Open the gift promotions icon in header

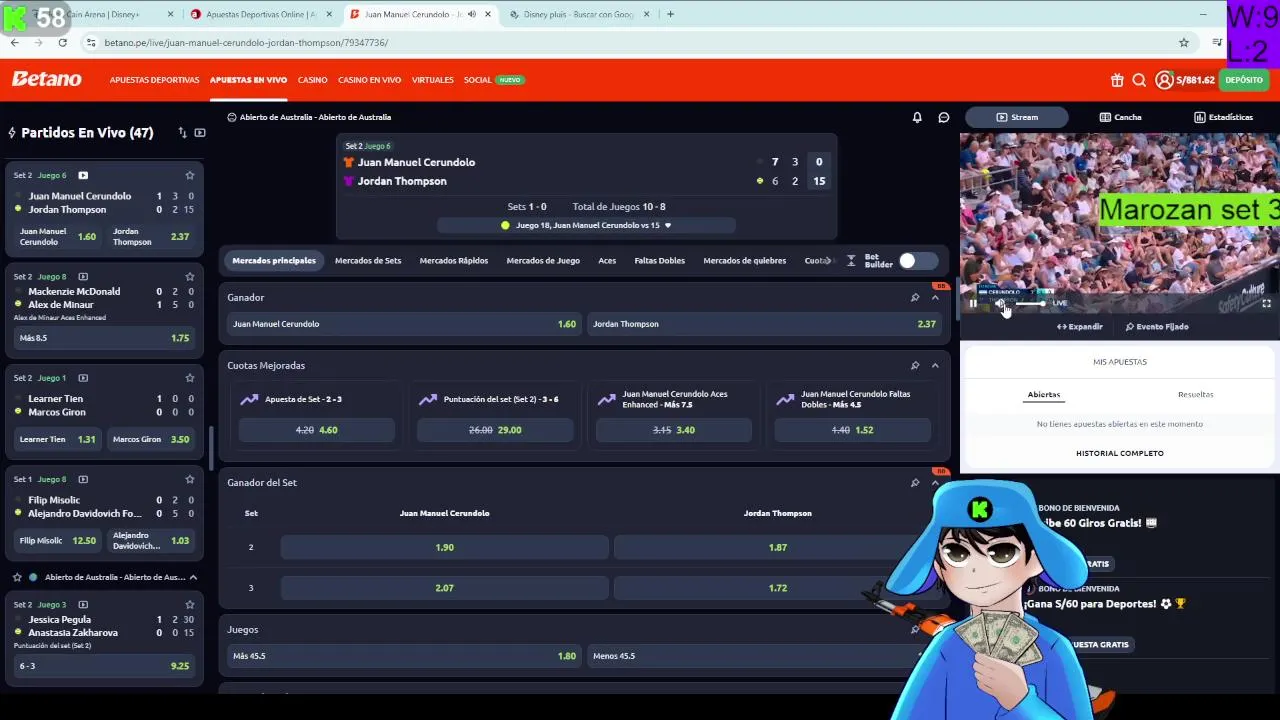click(x=1117, y=80)
